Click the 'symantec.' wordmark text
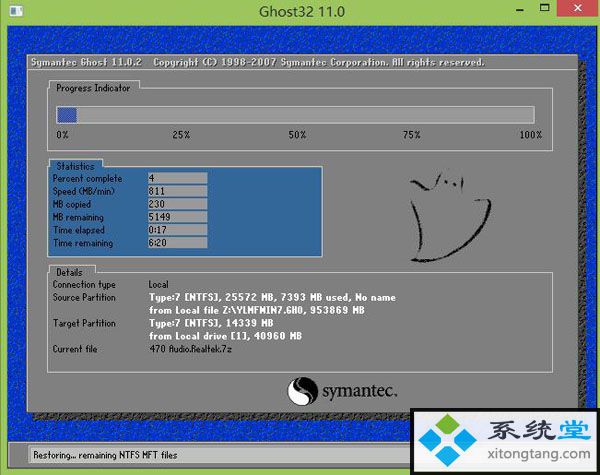This screenshot has width=600, height=475. tap(360, 391)
